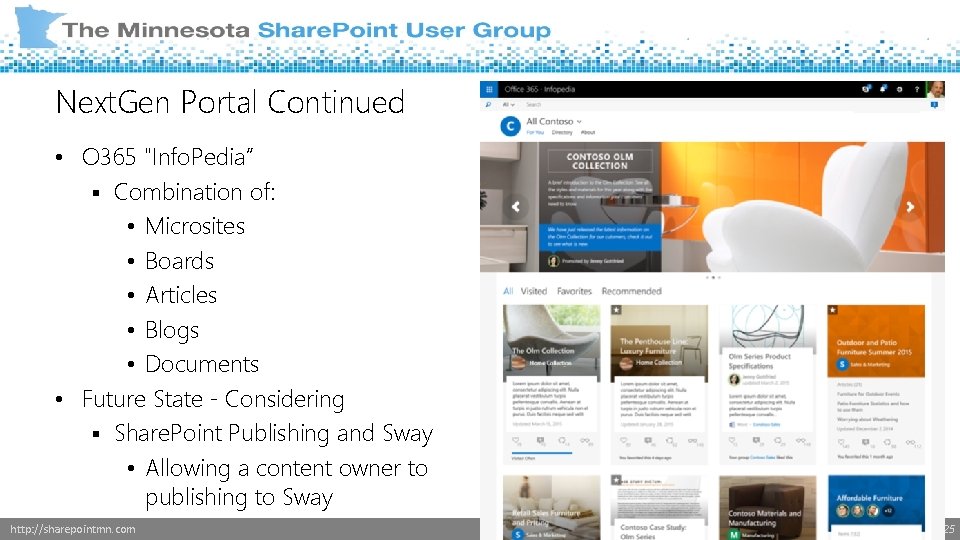Screen dimensions: 960x540
Task: Click the star on Penthouse Line card
Action: pos(617,310)
